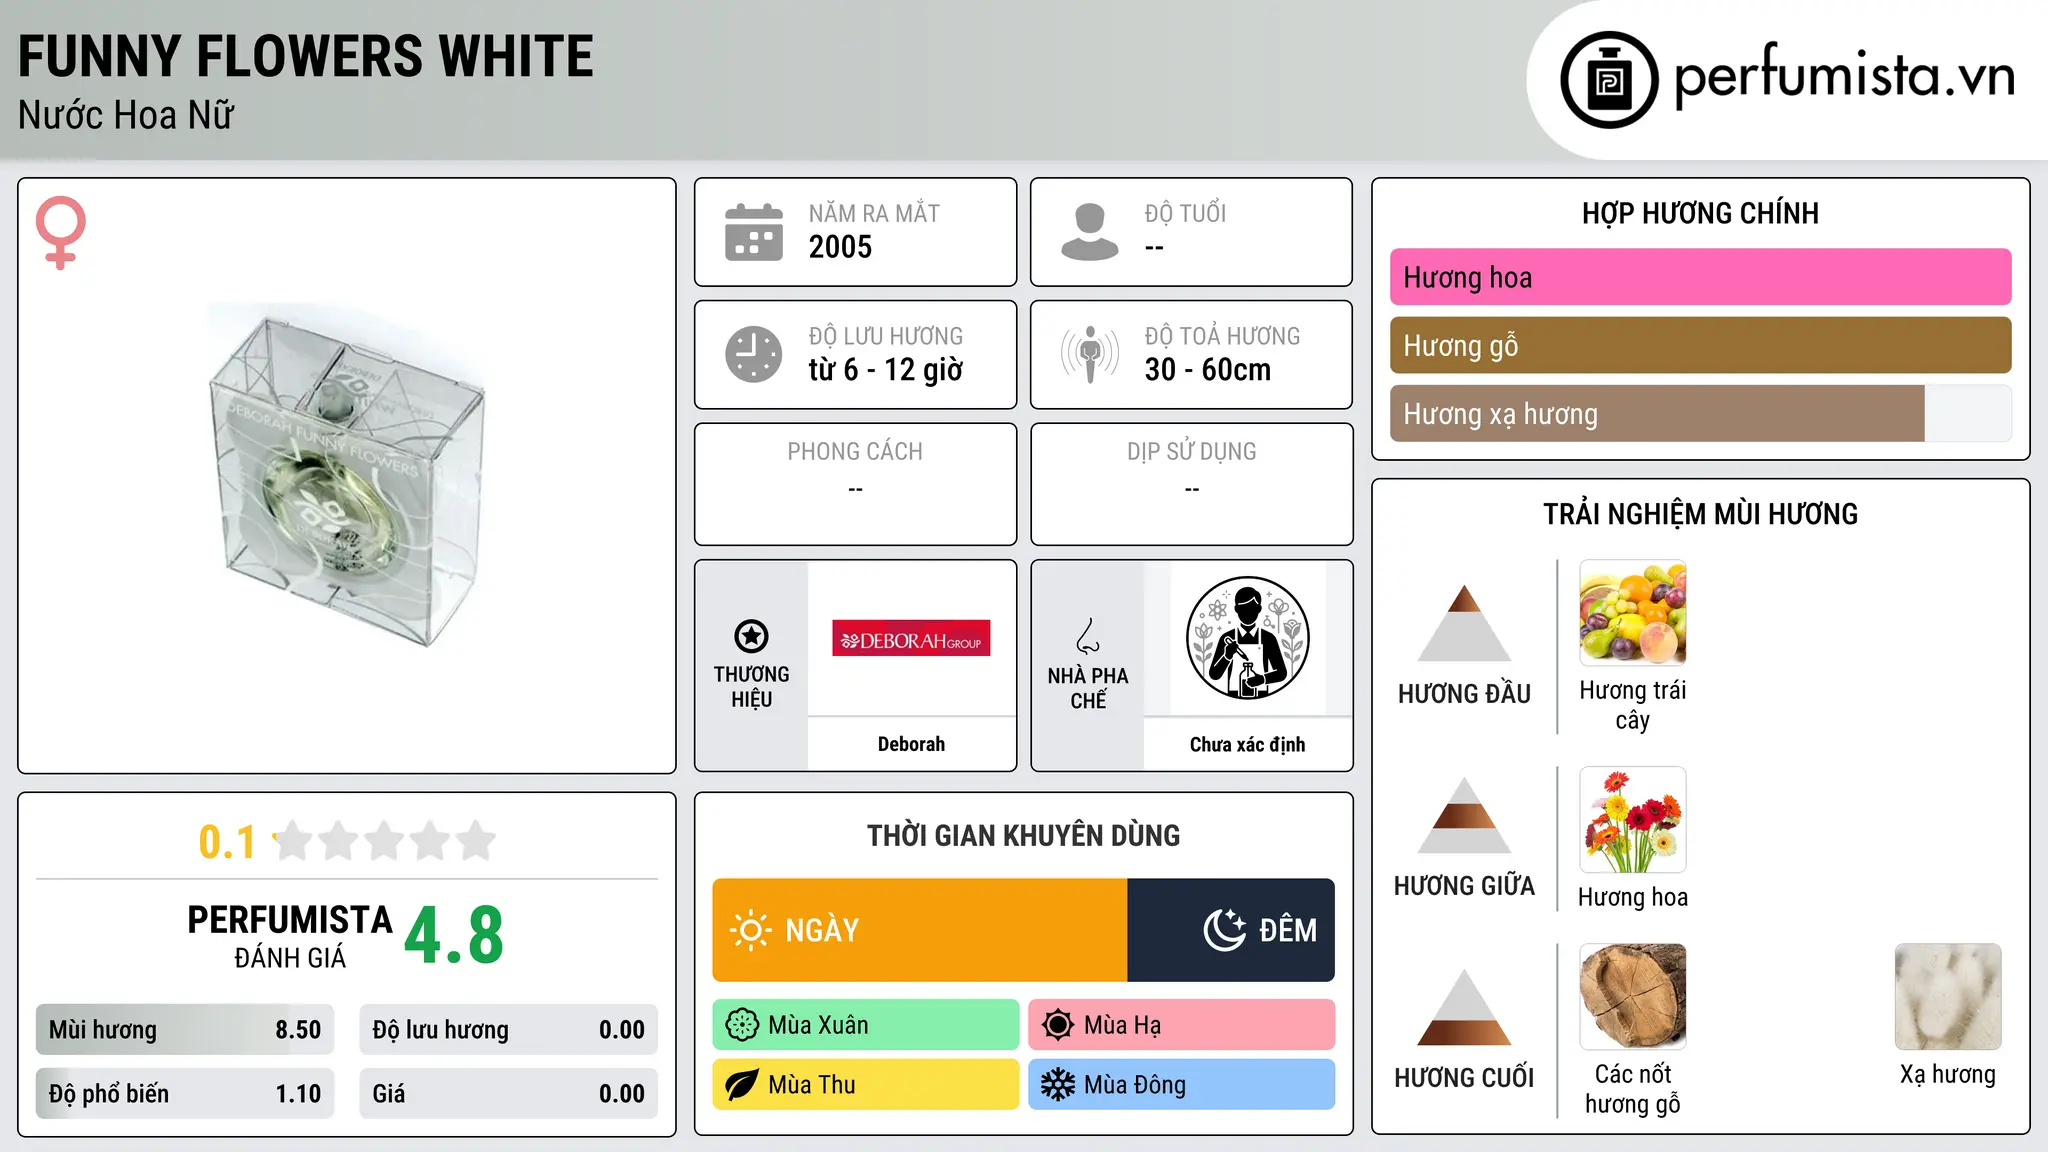Click the calendar icon beside Năm ra mắt

click(754, 232)
